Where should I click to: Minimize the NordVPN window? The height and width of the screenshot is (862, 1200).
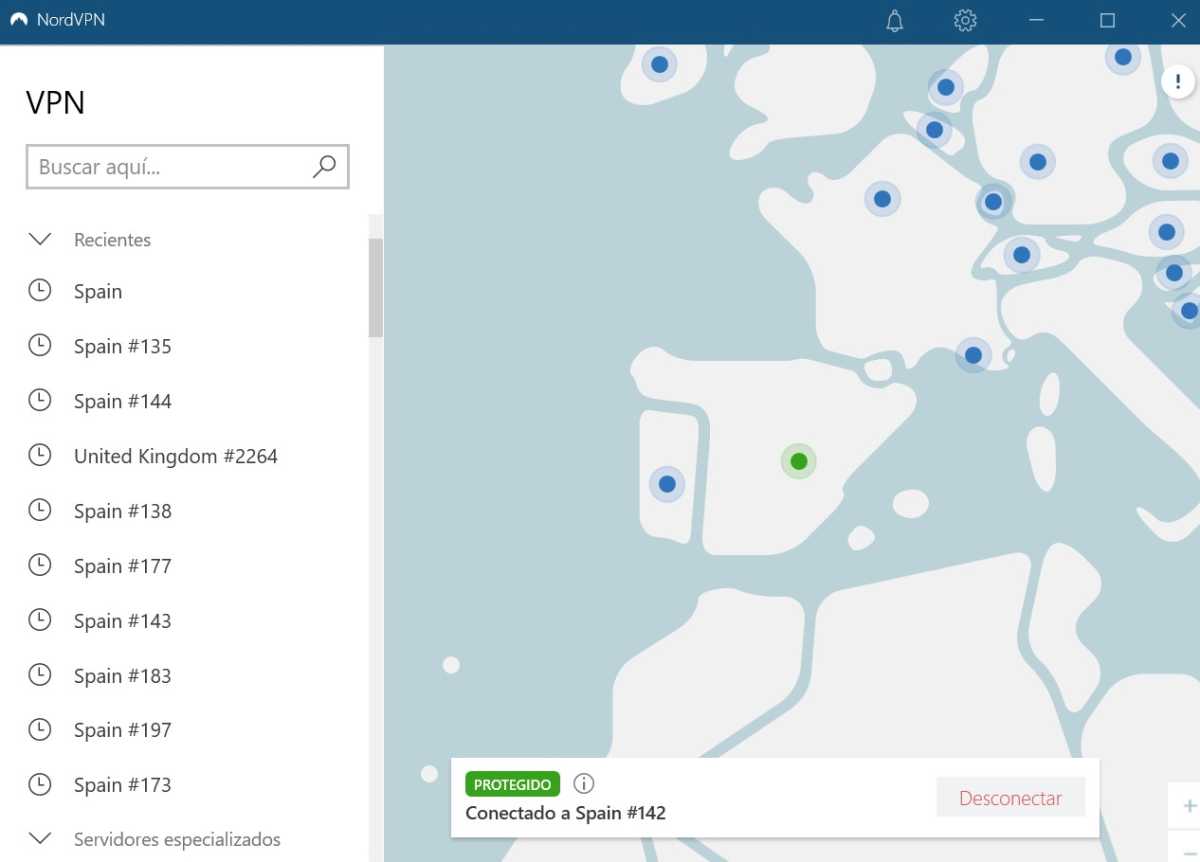click(x=1036, y=21)
